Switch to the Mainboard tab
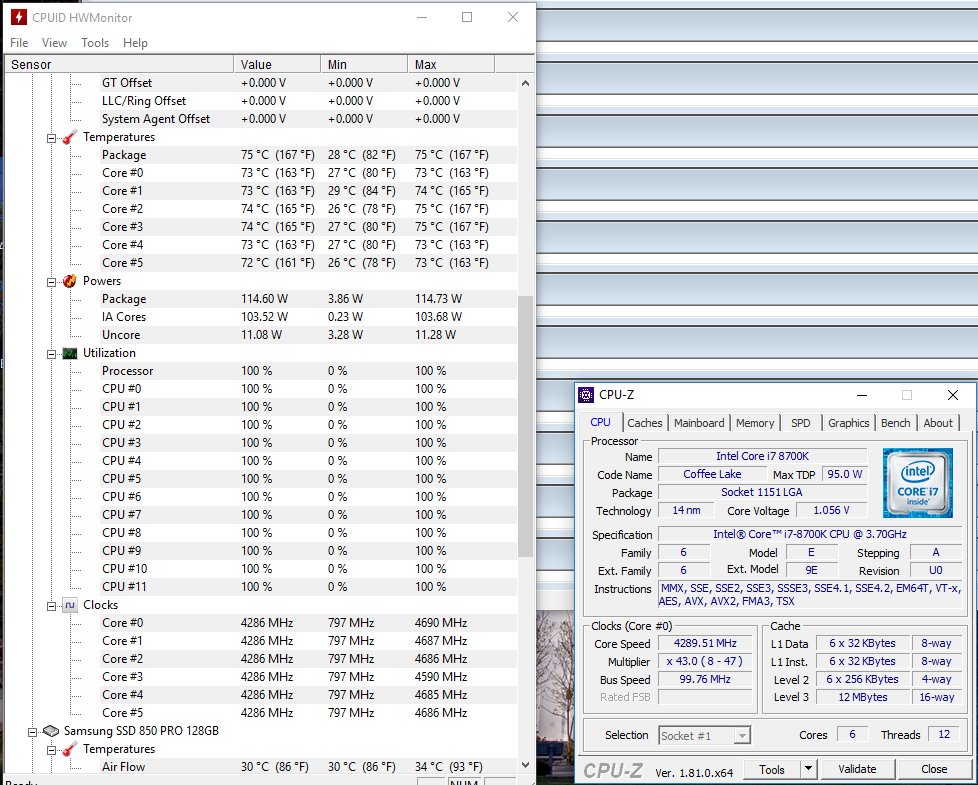 699,423
